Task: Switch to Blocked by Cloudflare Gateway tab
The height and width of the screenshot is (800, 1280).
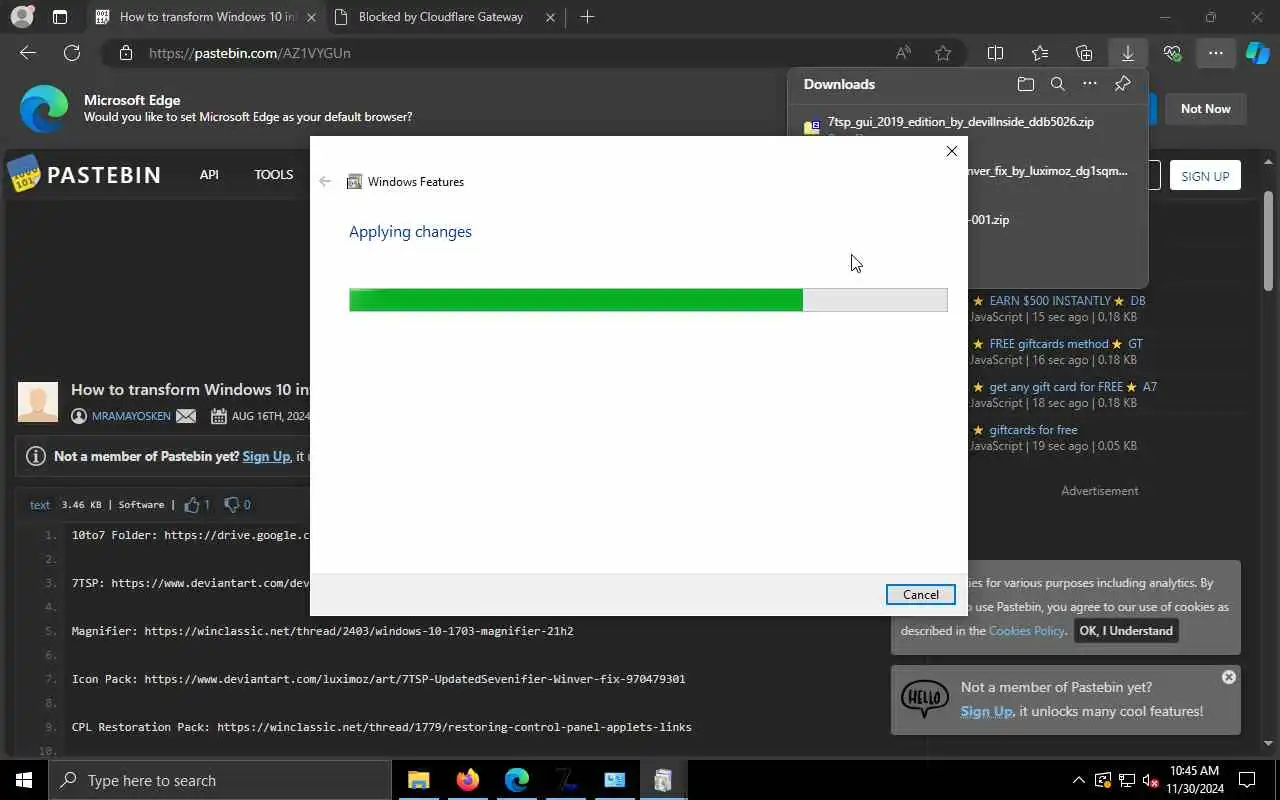Action: click(x=440, y=17)
